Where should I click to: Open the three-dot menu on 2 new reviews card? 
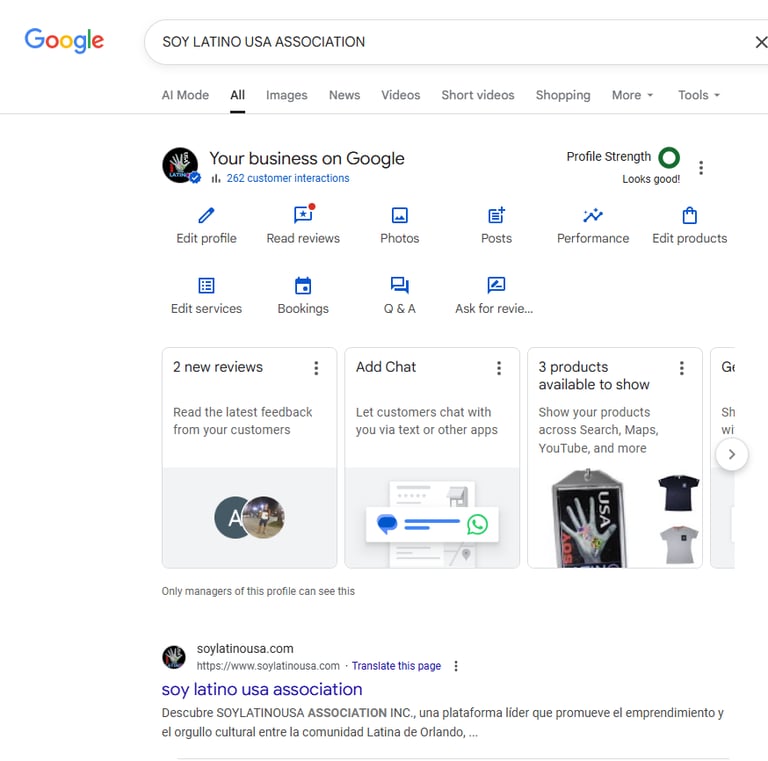tap(316, 368)
